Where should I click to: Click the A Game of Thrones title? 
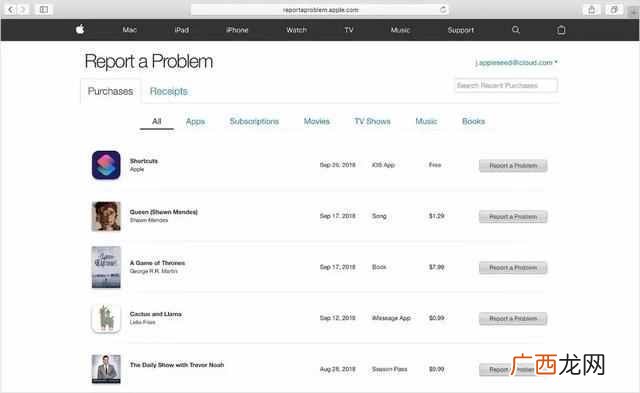[x=158, y=263]
